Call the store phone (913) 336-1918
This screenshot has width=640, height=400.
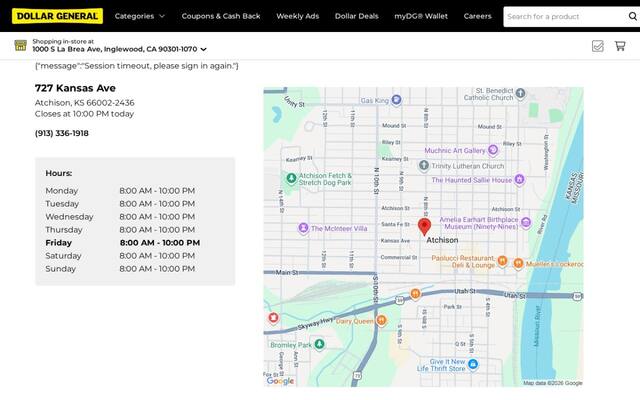pyautogui.click(x=62, y=133)
